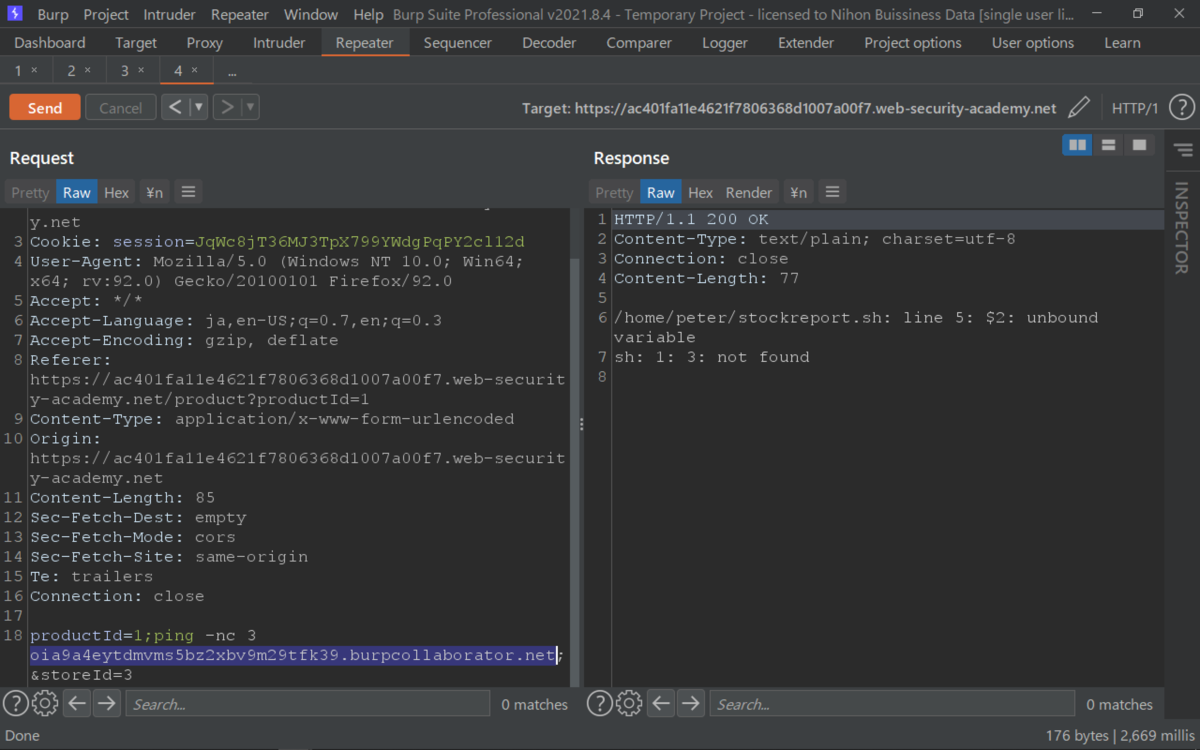Viewport: 1200px width, 750px height.
Task: Select Hex view in Request pane
Action: coord(117,192)
